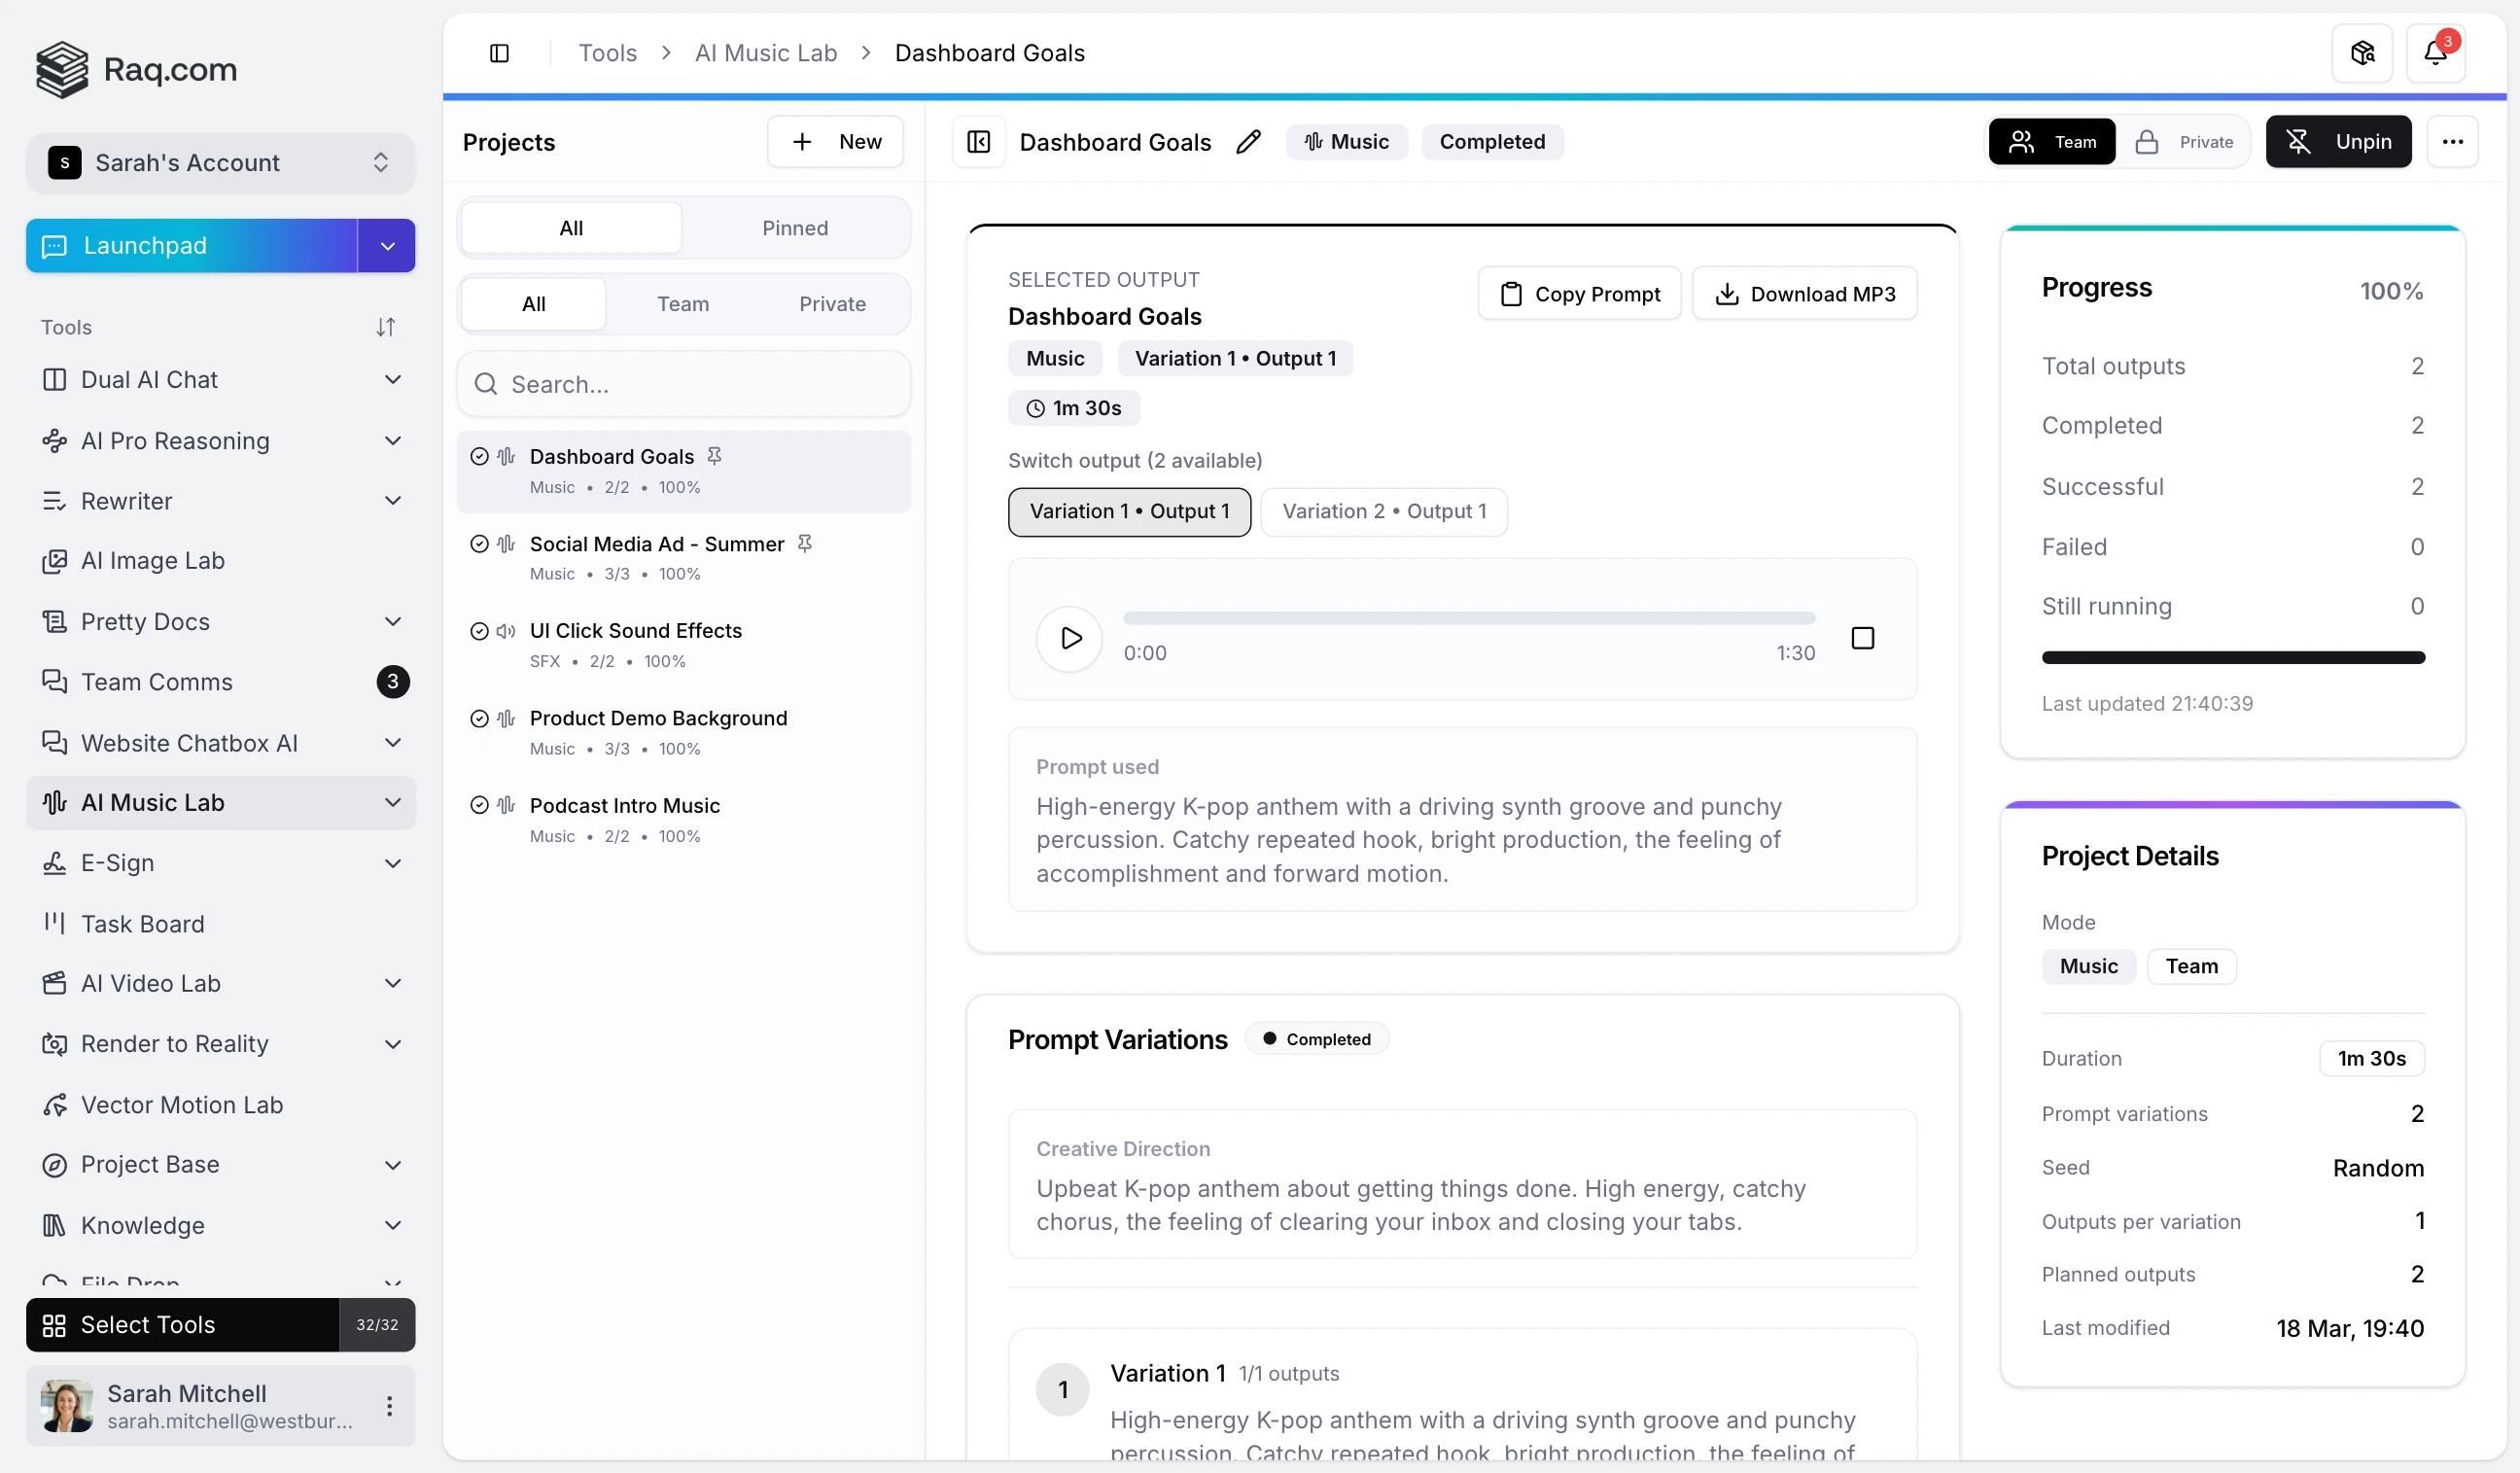Click the stop square in the audio player
This screenshot has height=1473, width=2520.
click(x=1862, y=638)
